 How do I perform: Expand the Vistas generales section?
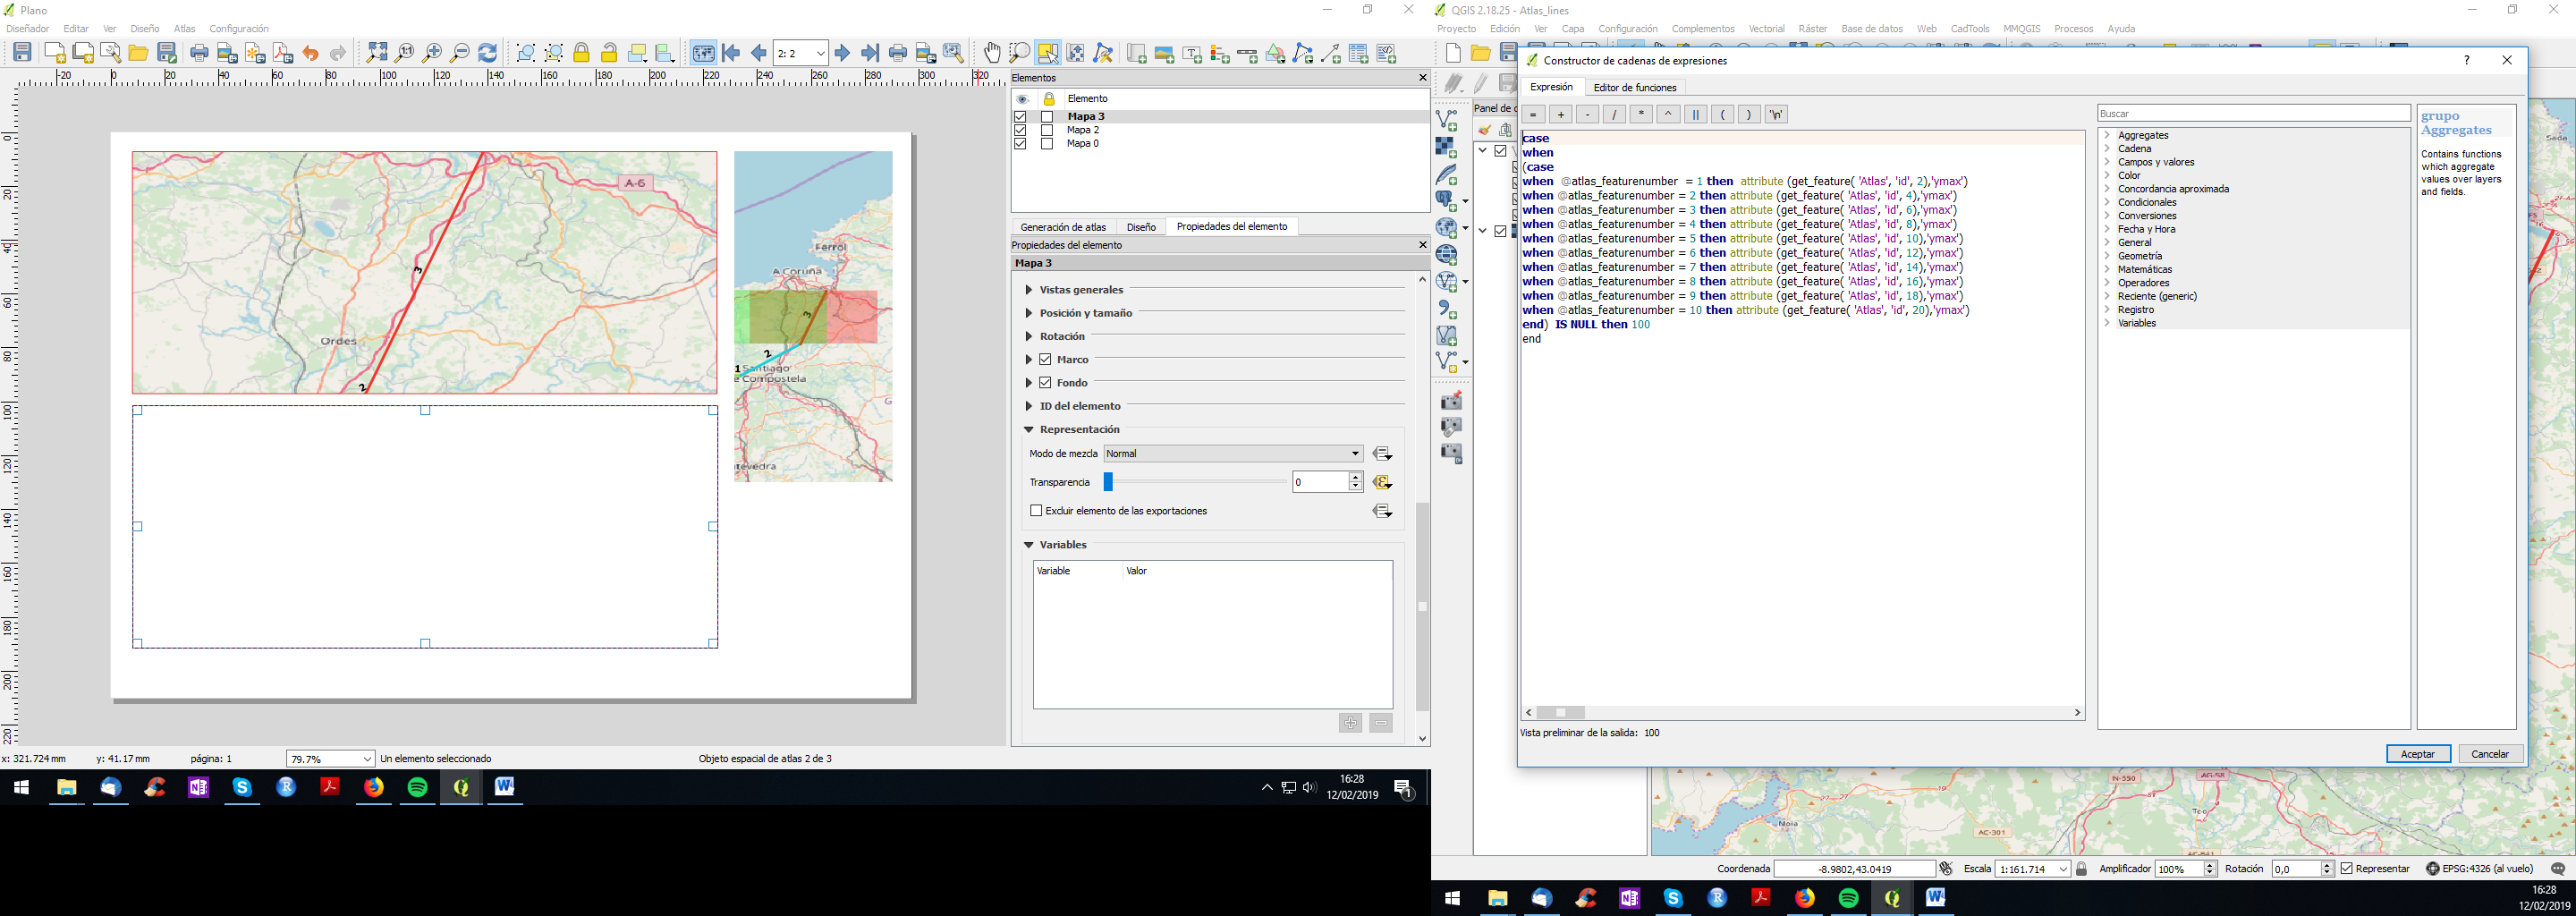click(1028, 290)
